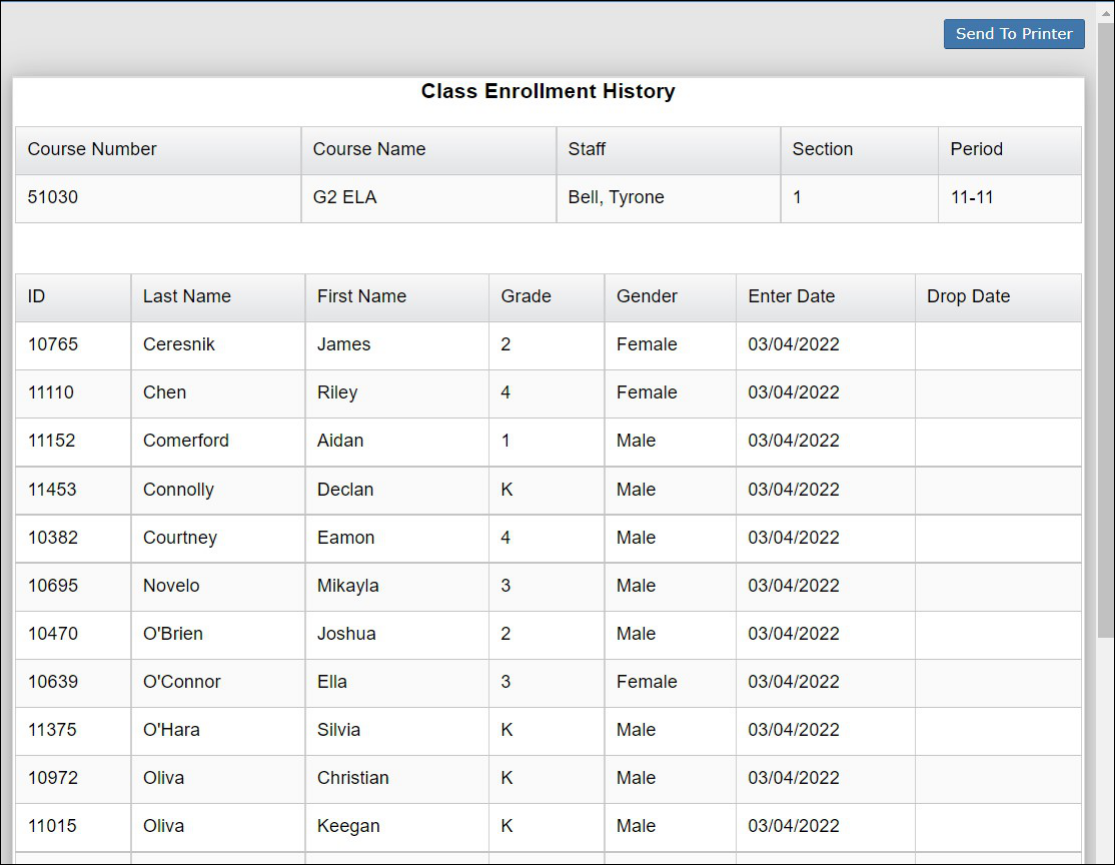Screen dimensions: 1115x865
Task: Select first name Riley
Action: [337, 393]
